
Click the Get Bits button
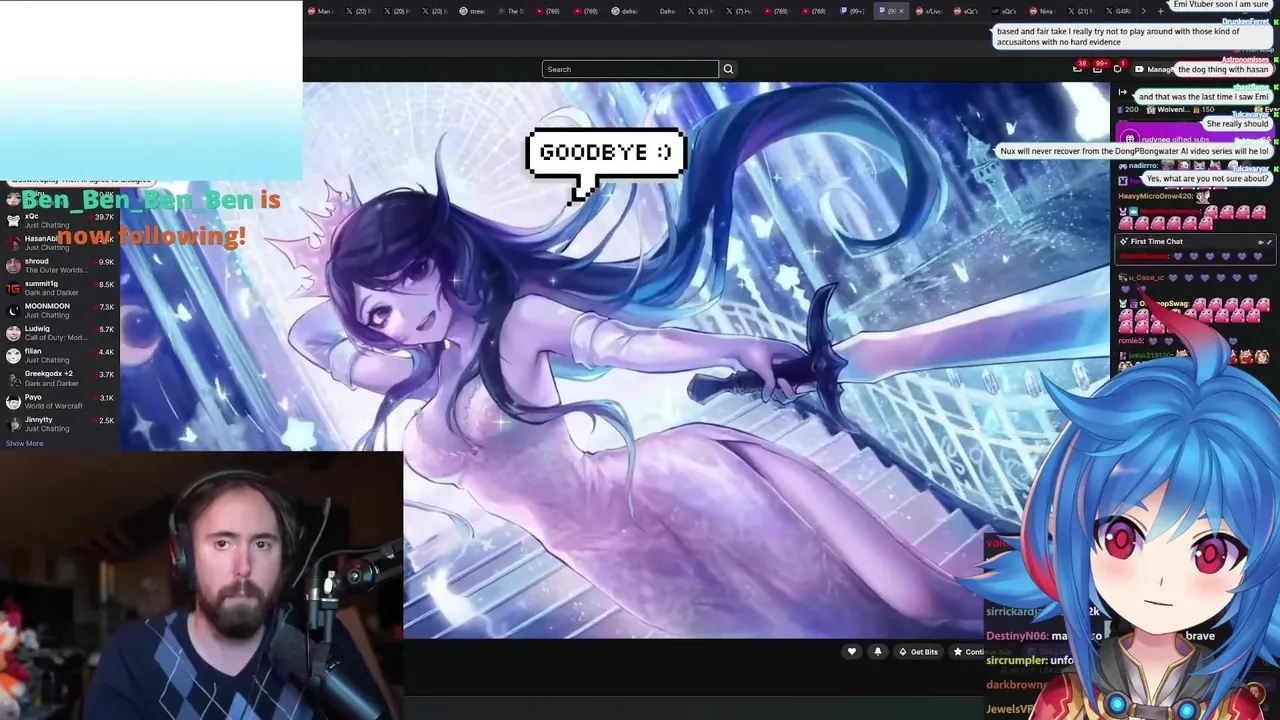tap(918, 652)
